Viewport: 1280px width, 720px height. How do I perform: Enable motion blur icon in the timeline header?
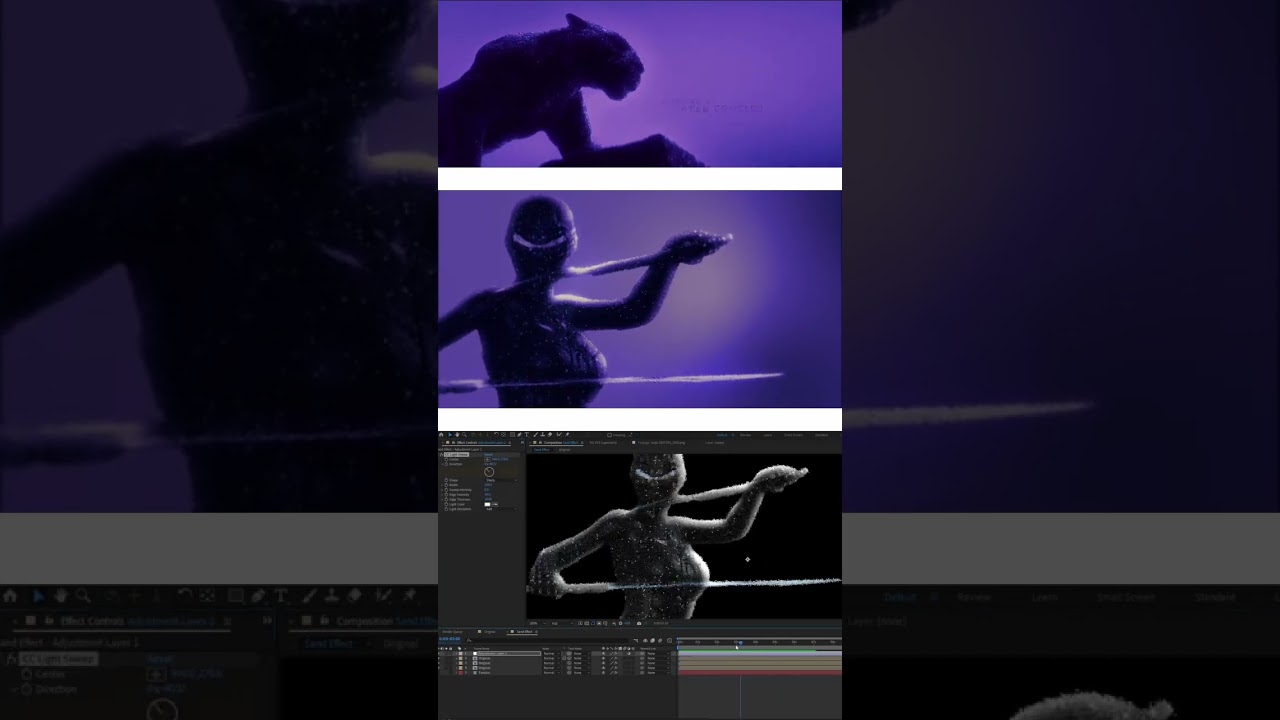click(x=662, y=640)
